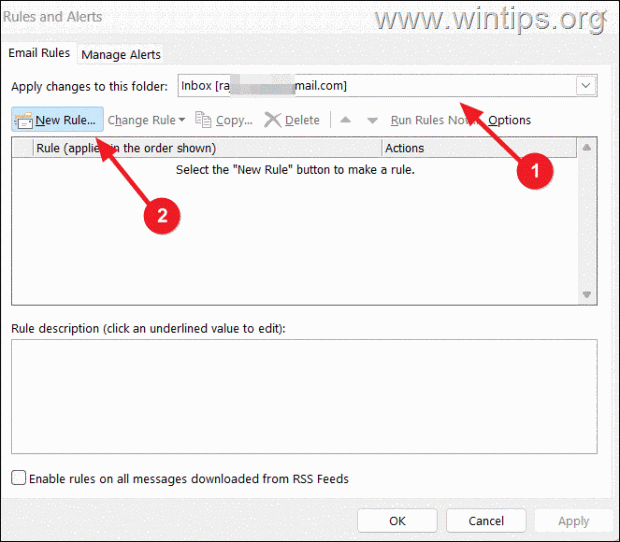The width and height of the screenshot is (620, 542).
Task: Click the rules list scroll up arrow
Action: coord(586,148)
